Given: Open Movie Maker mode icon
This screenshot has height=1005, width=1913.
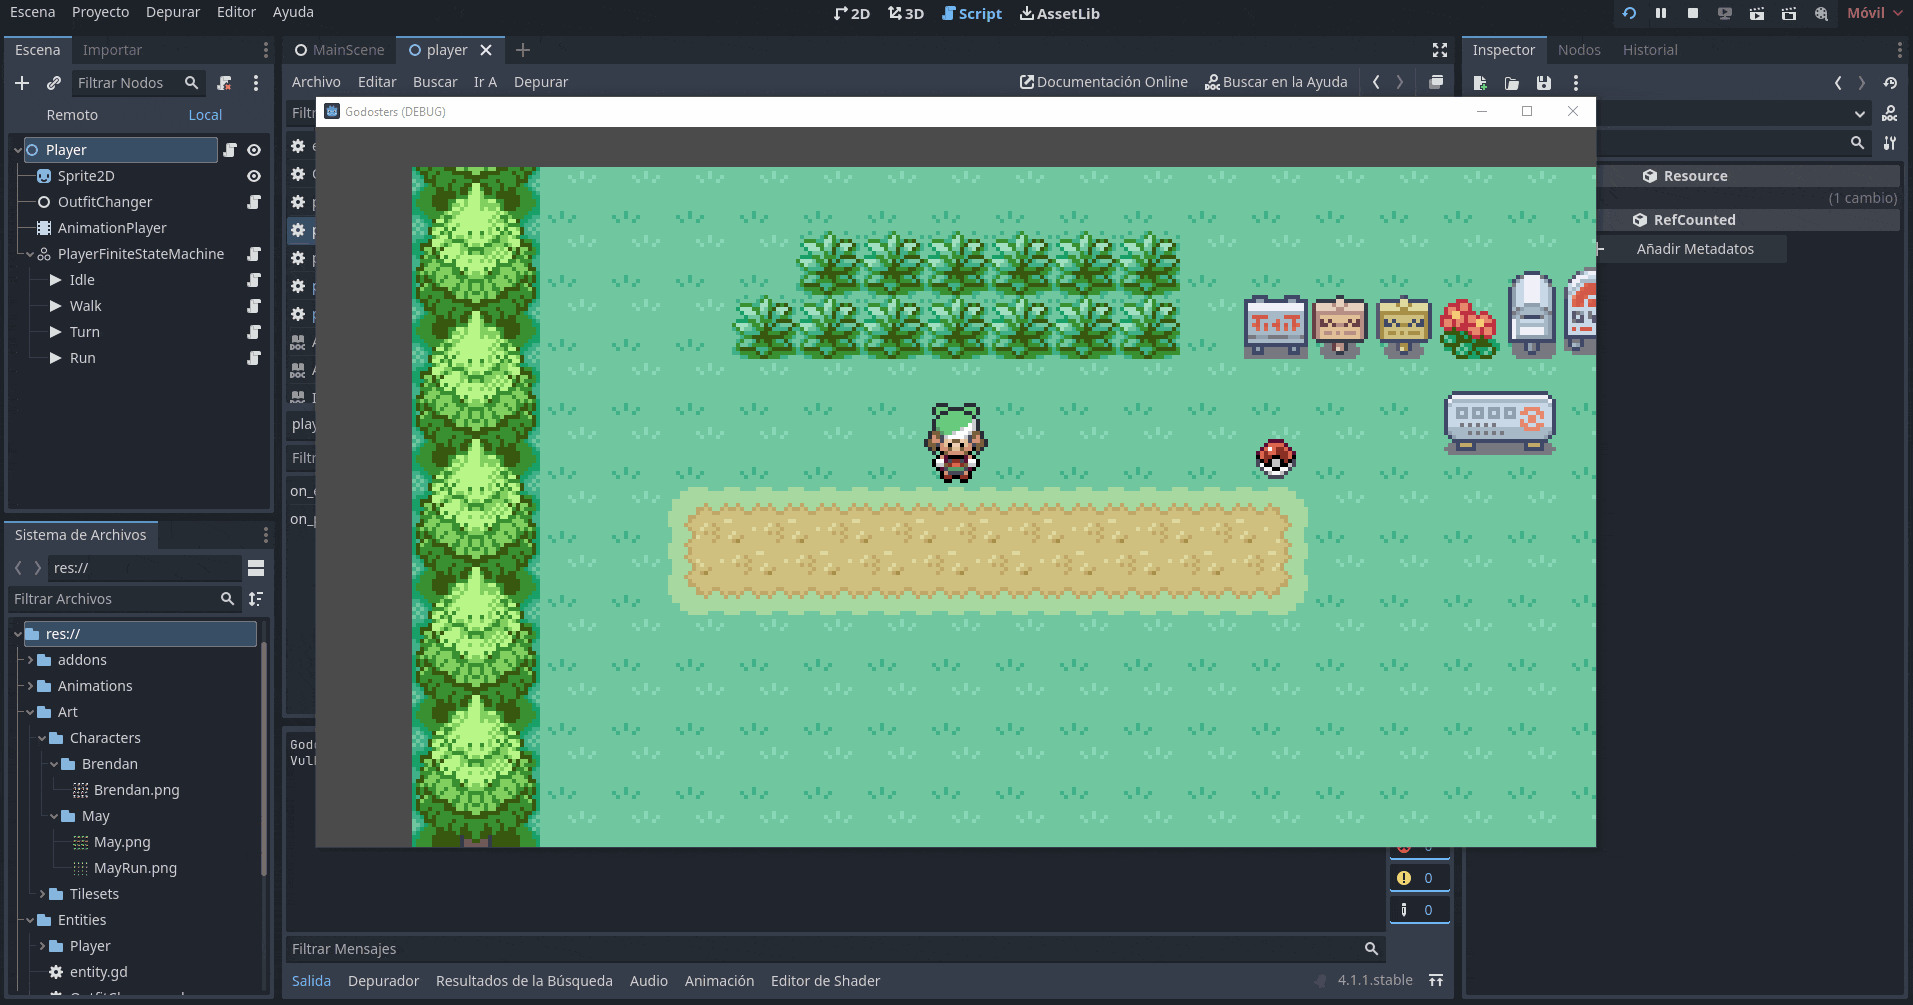Looking at the screenshot, I should pyautogui.click(x=1821, y=13).
